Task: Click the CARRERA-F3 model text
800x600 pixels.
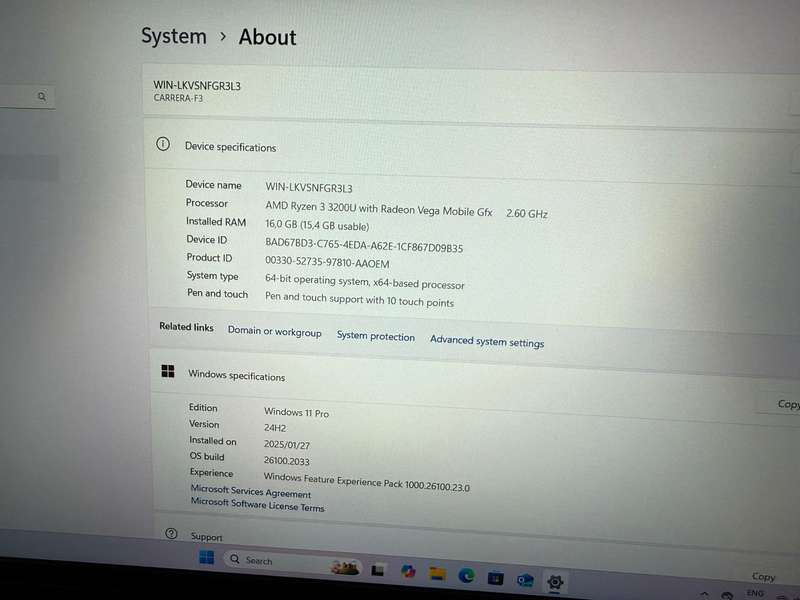Action: [178, 97]
